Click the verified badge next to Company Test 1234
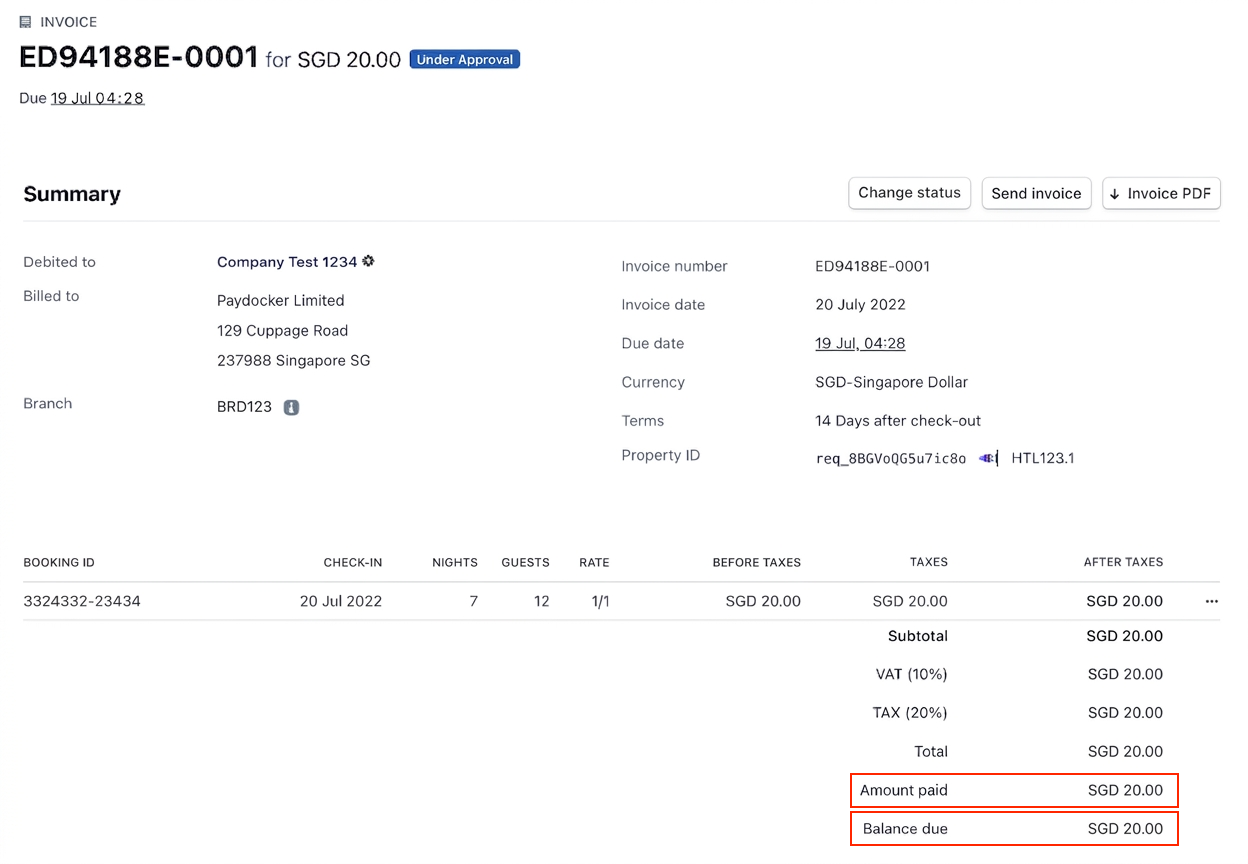This screenshot has height=864, width=1248. click(369, 262)
